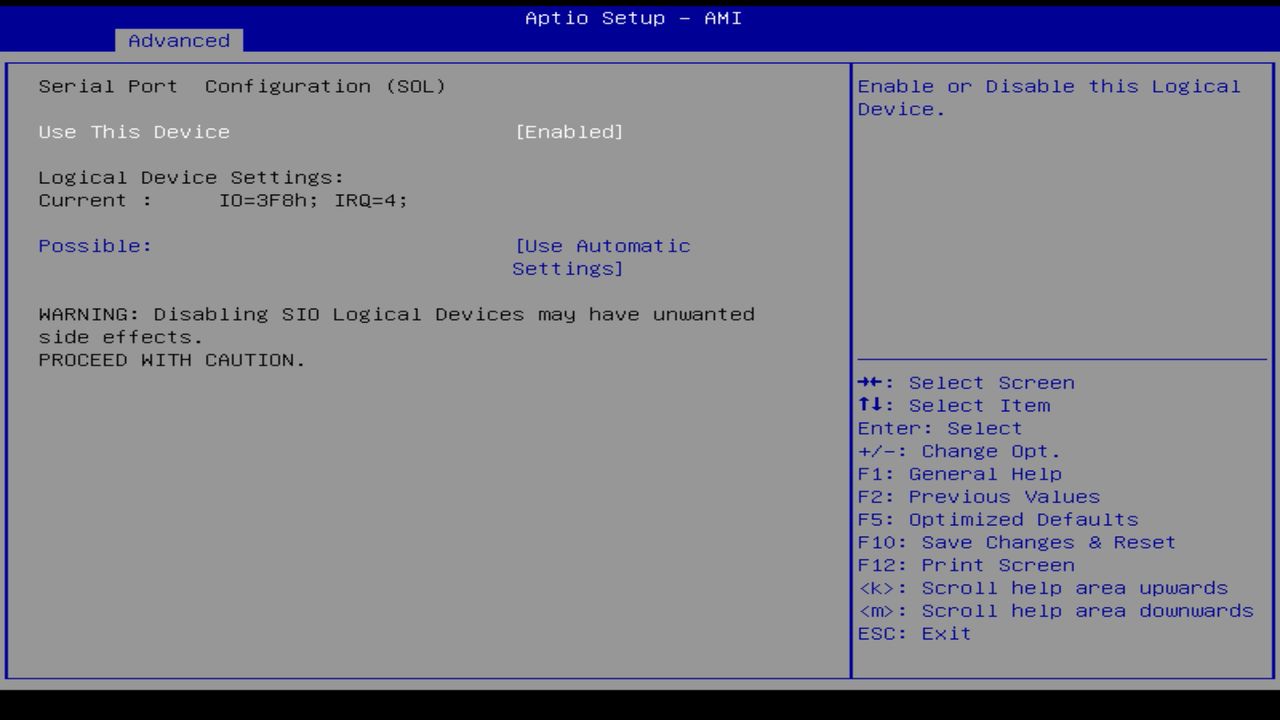Select the Logical Device Settings label
The width and height of the screenshot is (1280, 720).
pyautogui.click(x=191, y=177)
